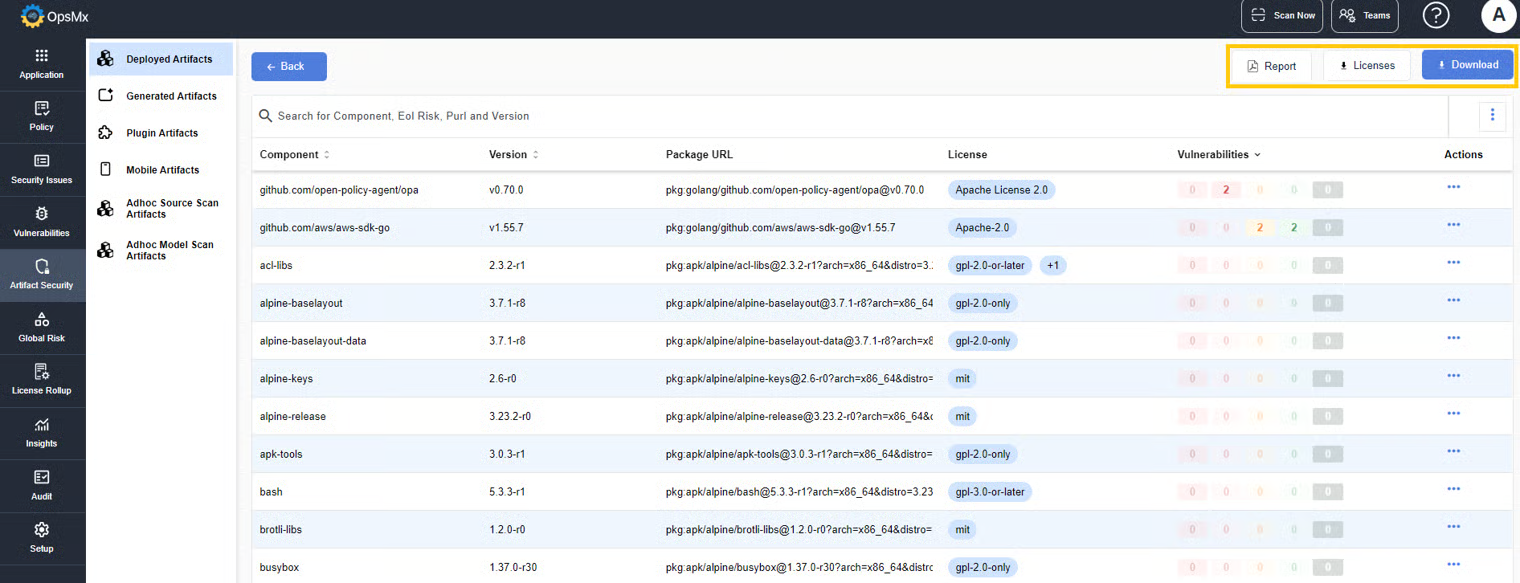This screenshot has height=583, width=1520.
Task: Sort the table by Version column
Action: 535,155
